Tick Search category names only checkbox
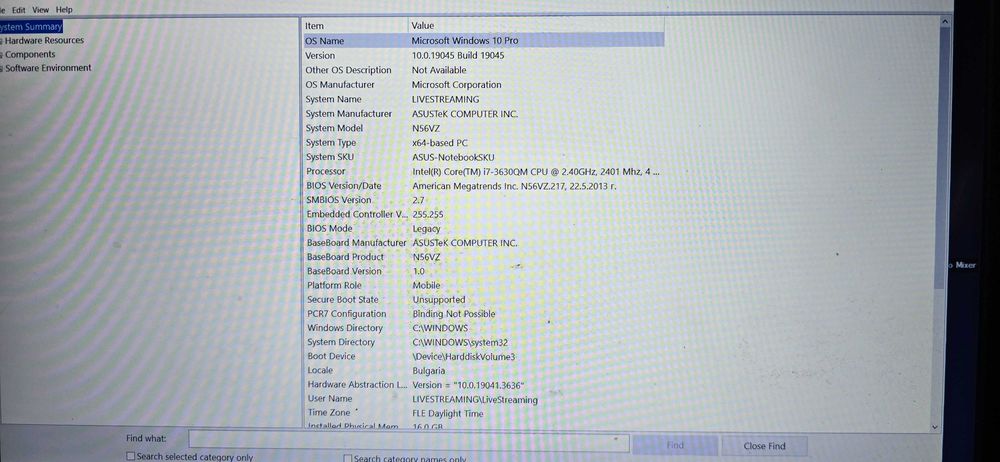The image size is (1000, 462). [348, 458]
